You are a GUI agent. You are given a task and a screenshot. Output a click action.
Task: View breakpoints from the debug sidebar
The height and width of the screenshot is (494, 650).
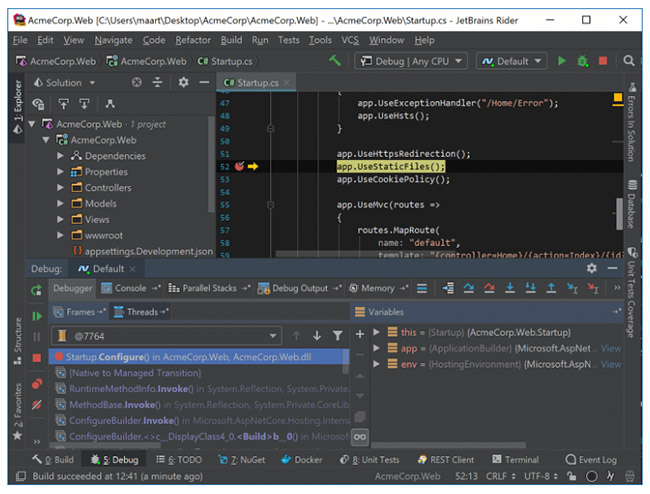[x=37, y=384]
